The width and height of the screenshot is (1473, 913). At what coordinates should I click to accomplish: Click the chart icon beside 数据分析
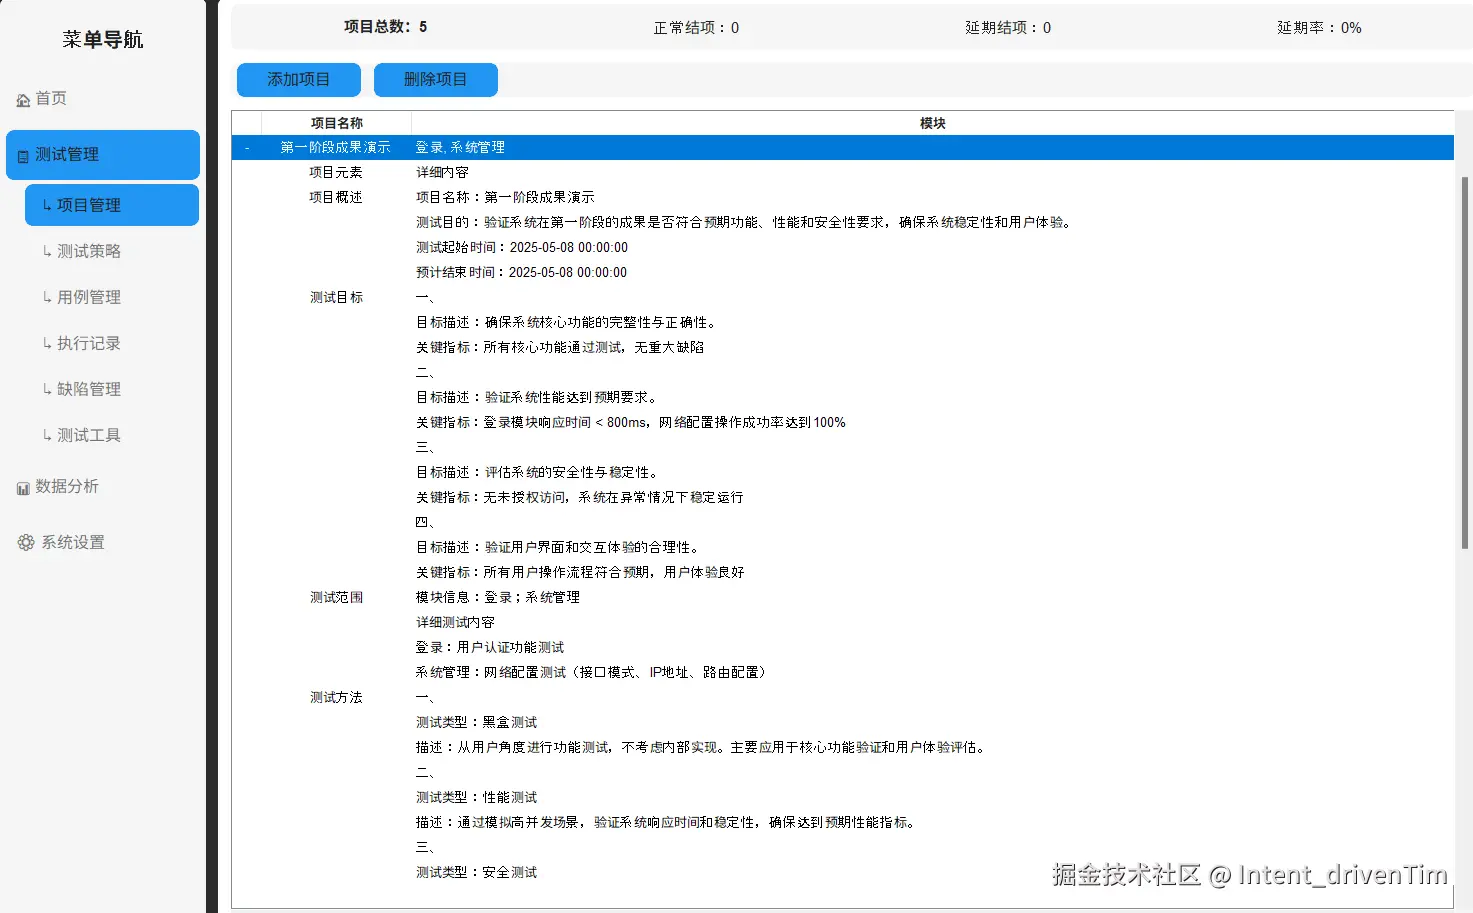pos(23,488)
